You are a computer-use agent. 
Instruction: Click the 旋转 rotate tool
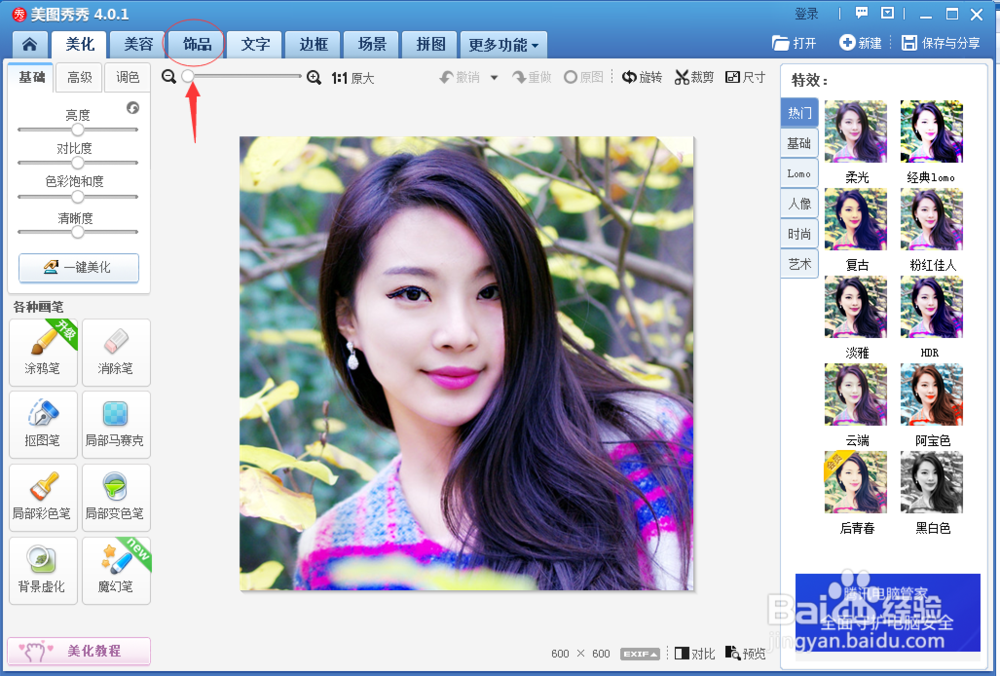point(642,77)
